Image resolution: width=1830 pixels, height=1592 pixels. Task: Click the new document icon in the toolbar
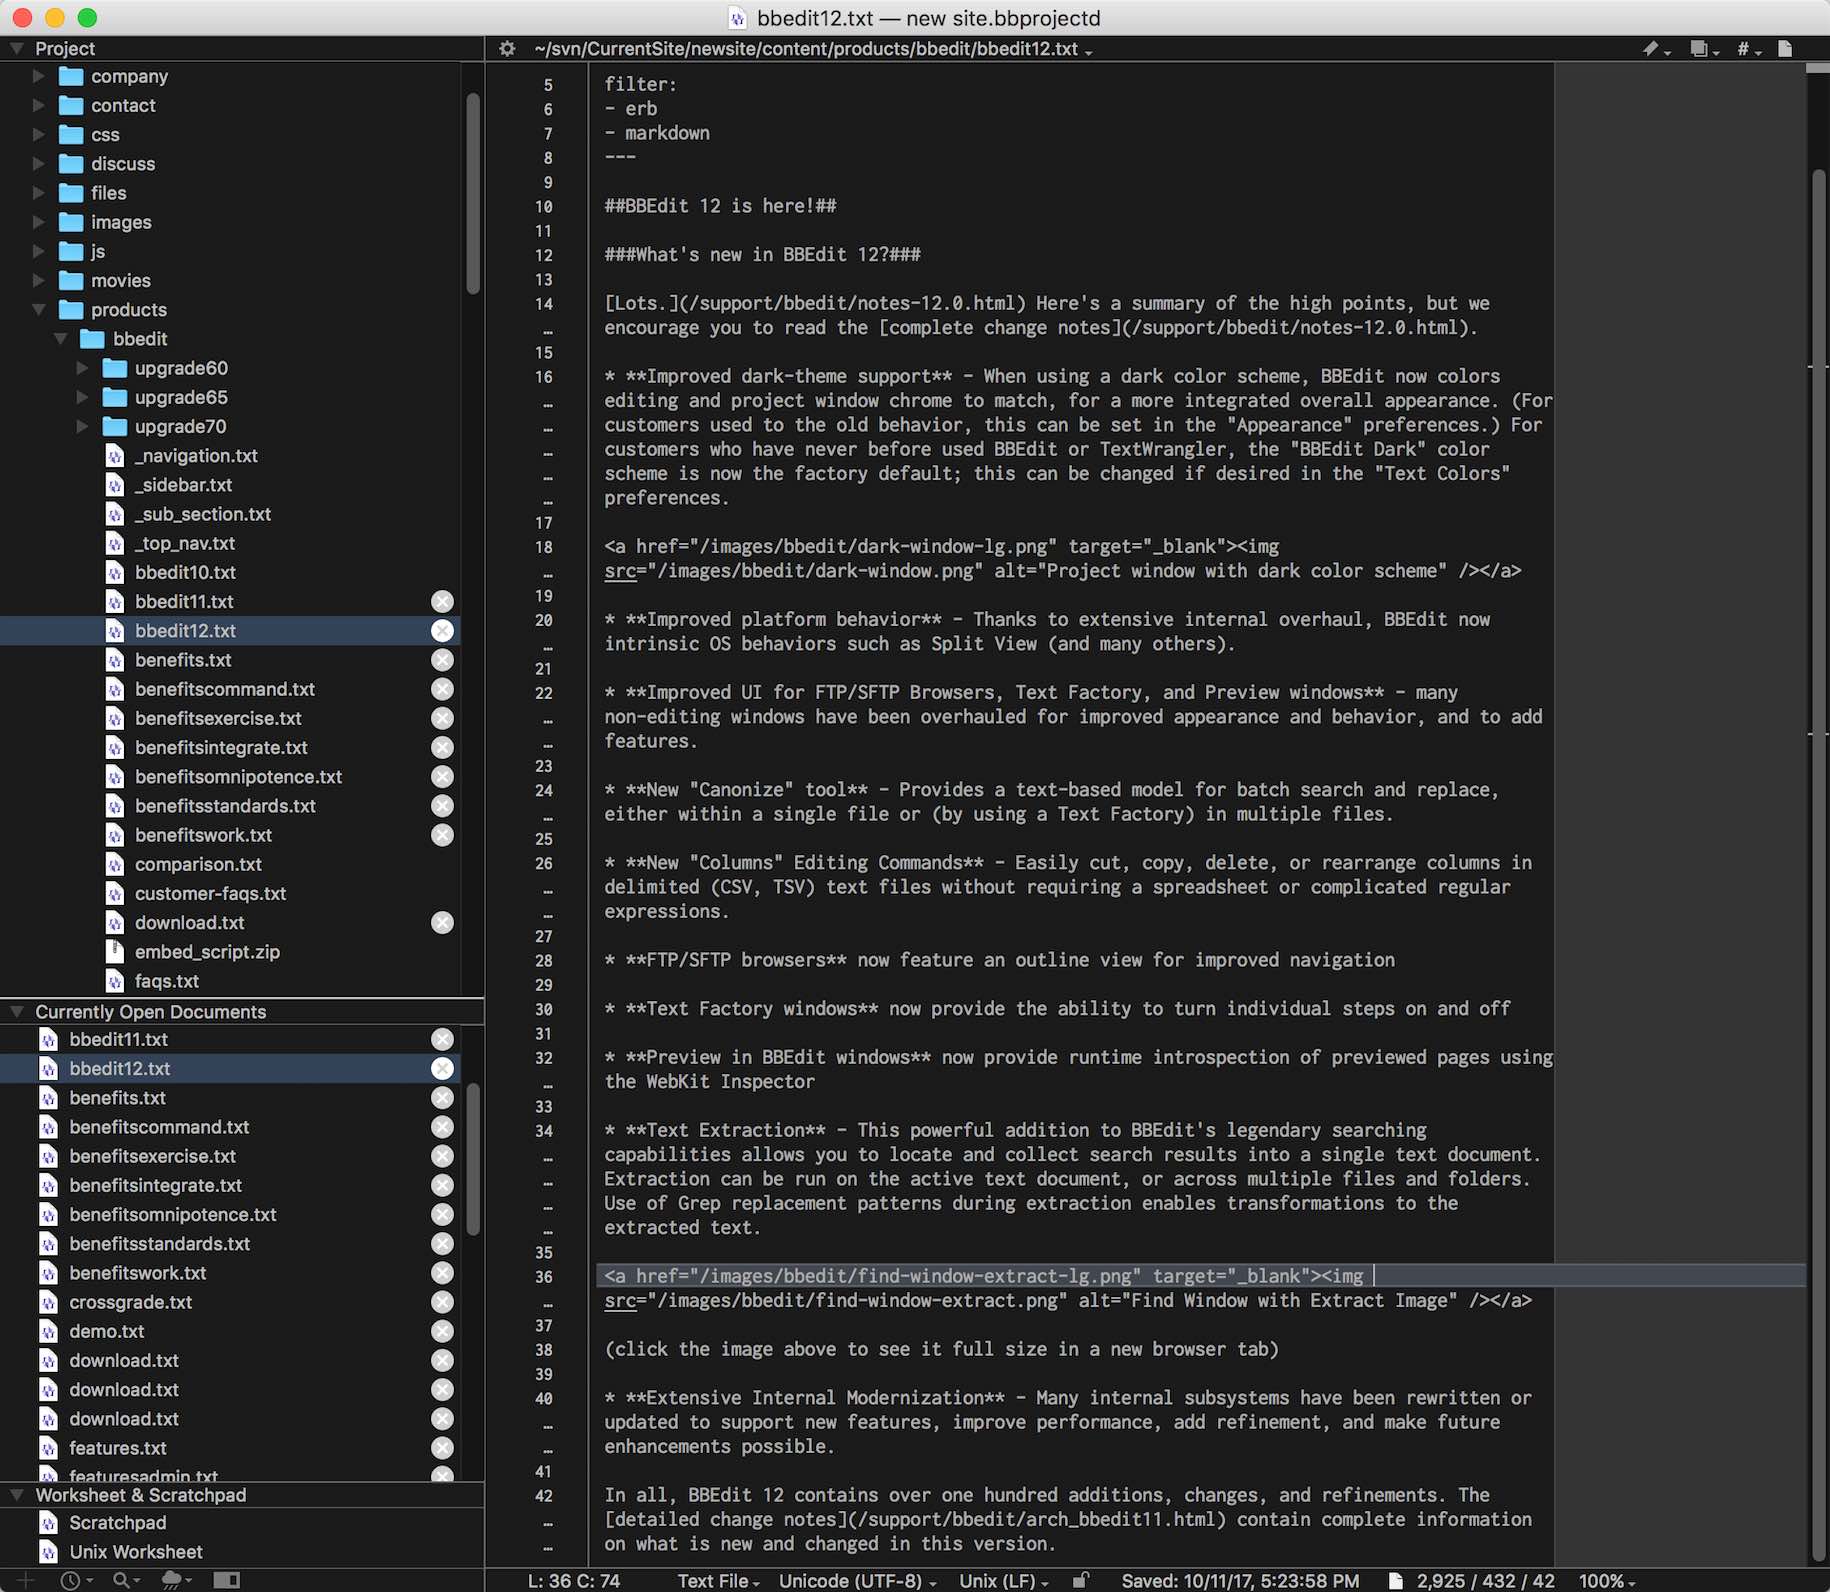pyautogui.click(x=1786, y=48)
